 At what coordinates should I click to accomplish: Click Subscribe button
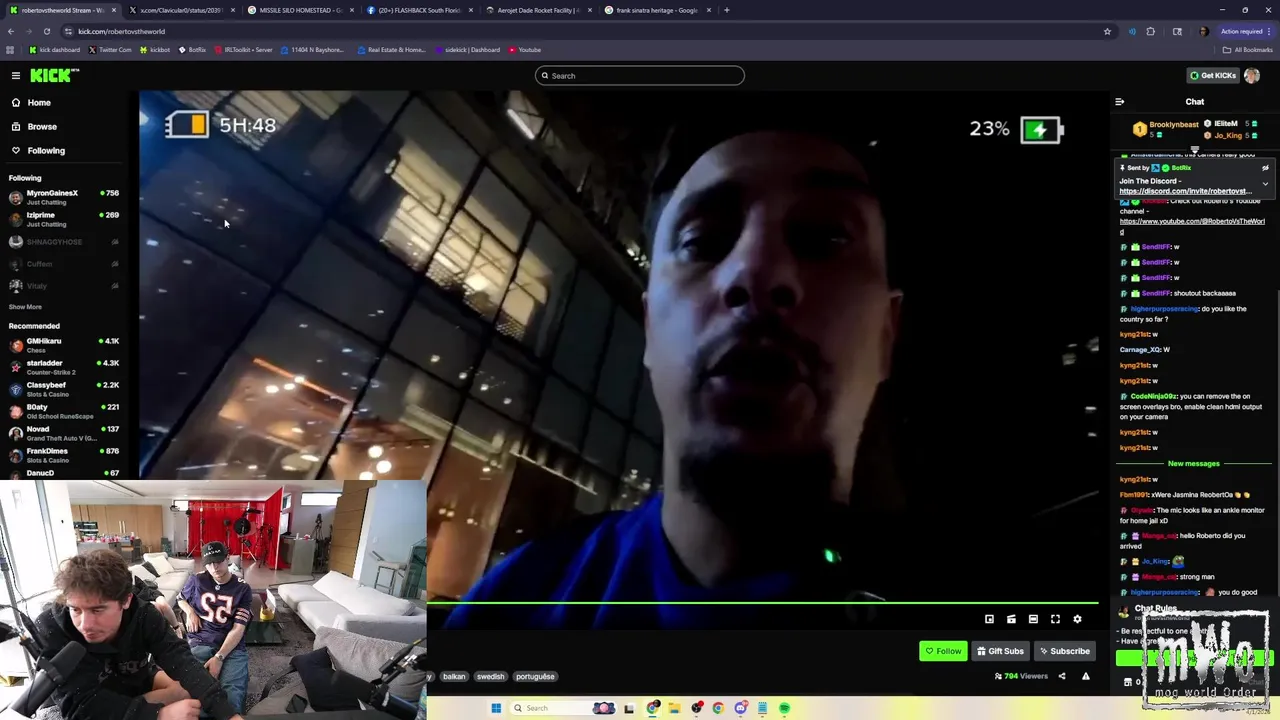click(1064, 651)
